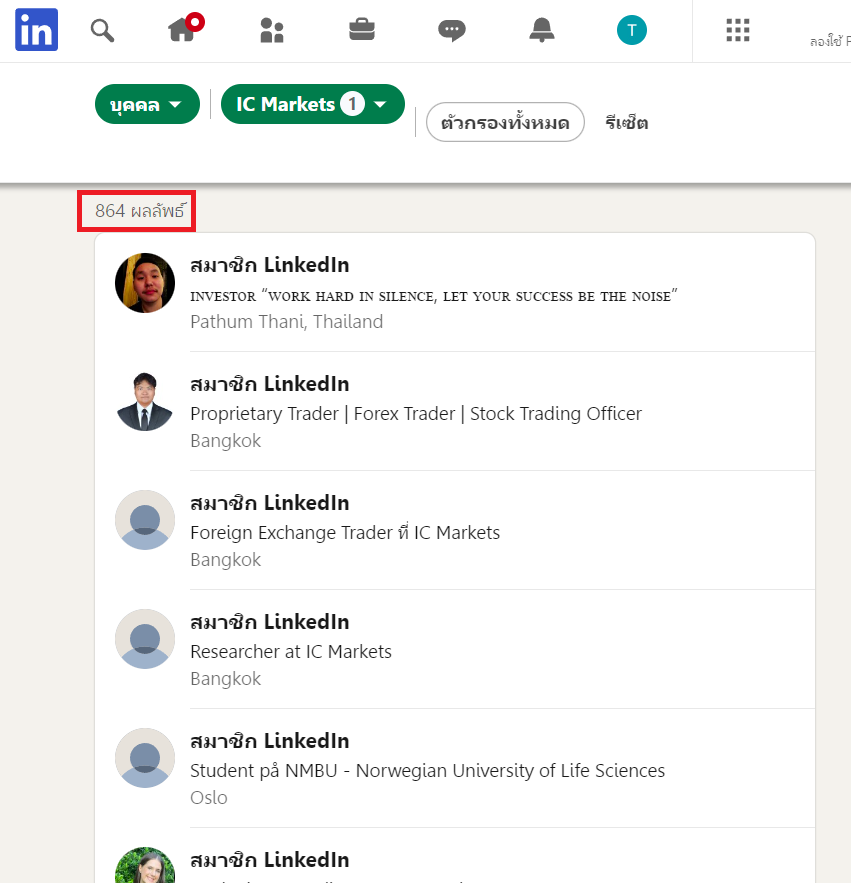Viewport: 851px width, 883px height.
Task: Expand the IC Markets company filter
Action: (312, 104)
